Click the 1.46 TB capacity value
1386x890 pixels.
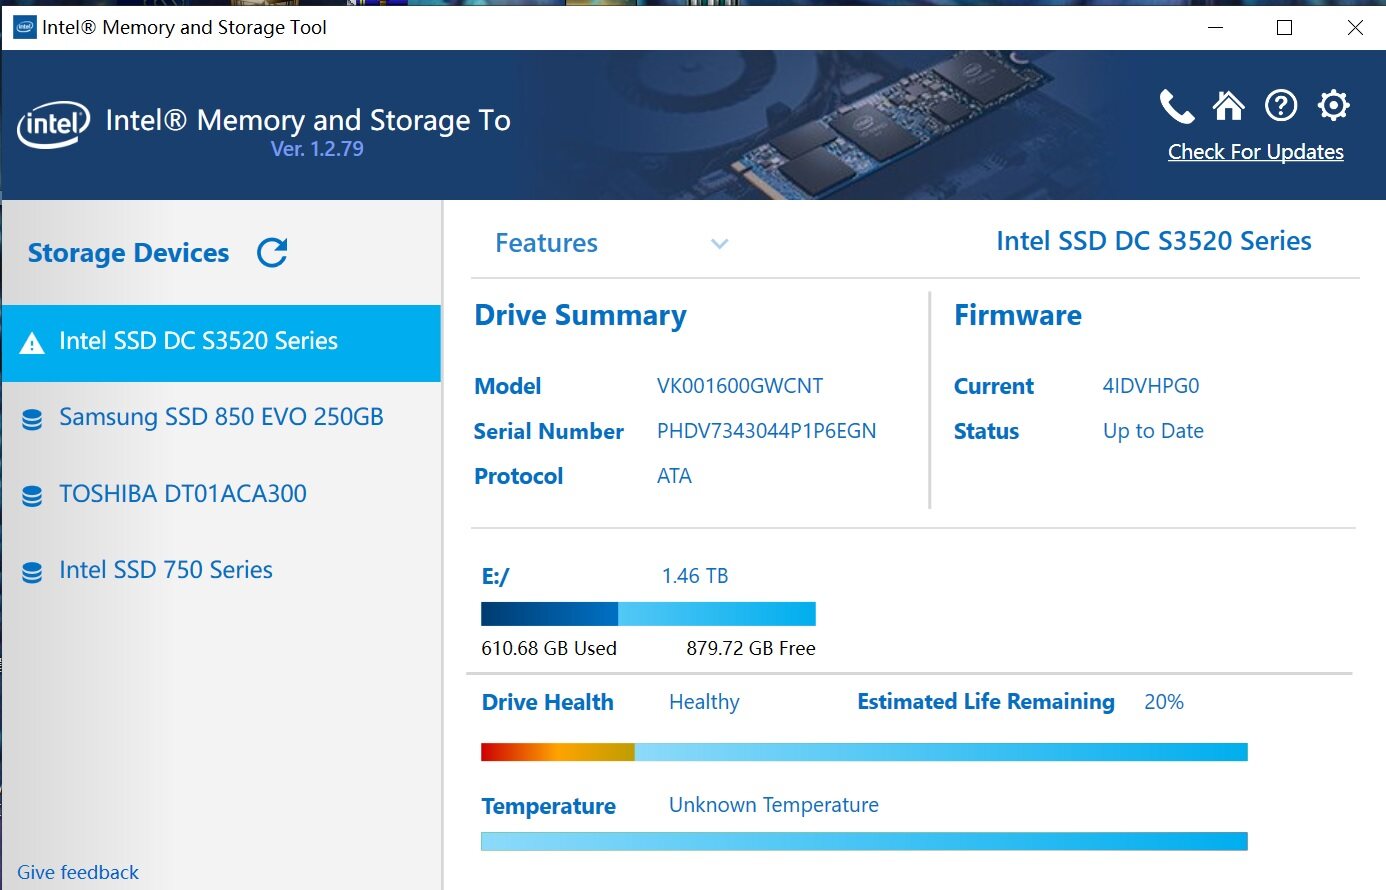click(695, 576)
